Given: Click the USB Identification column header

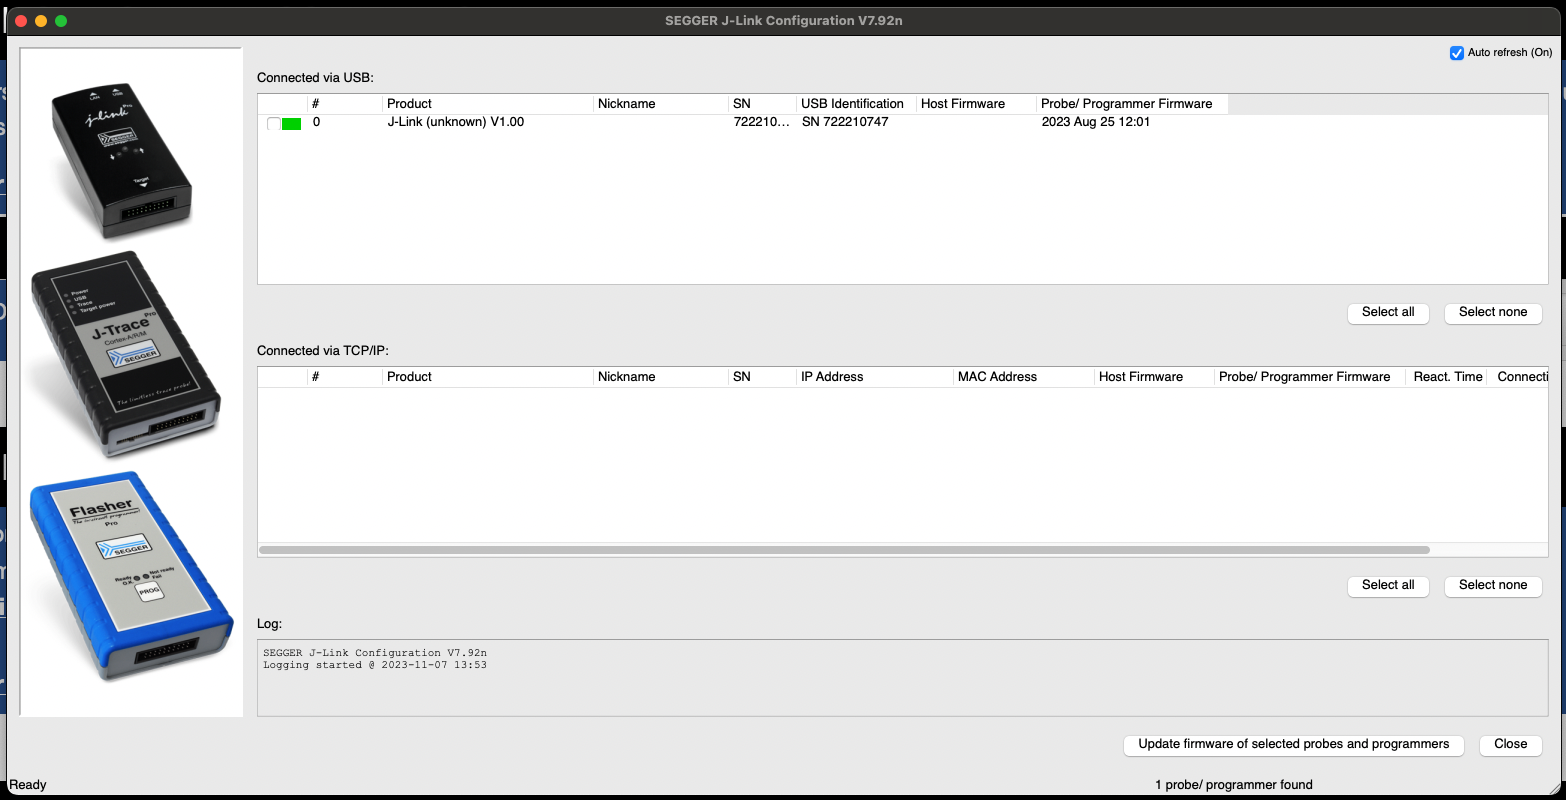Looking at the screenshot, I should (x=857, y=104).
